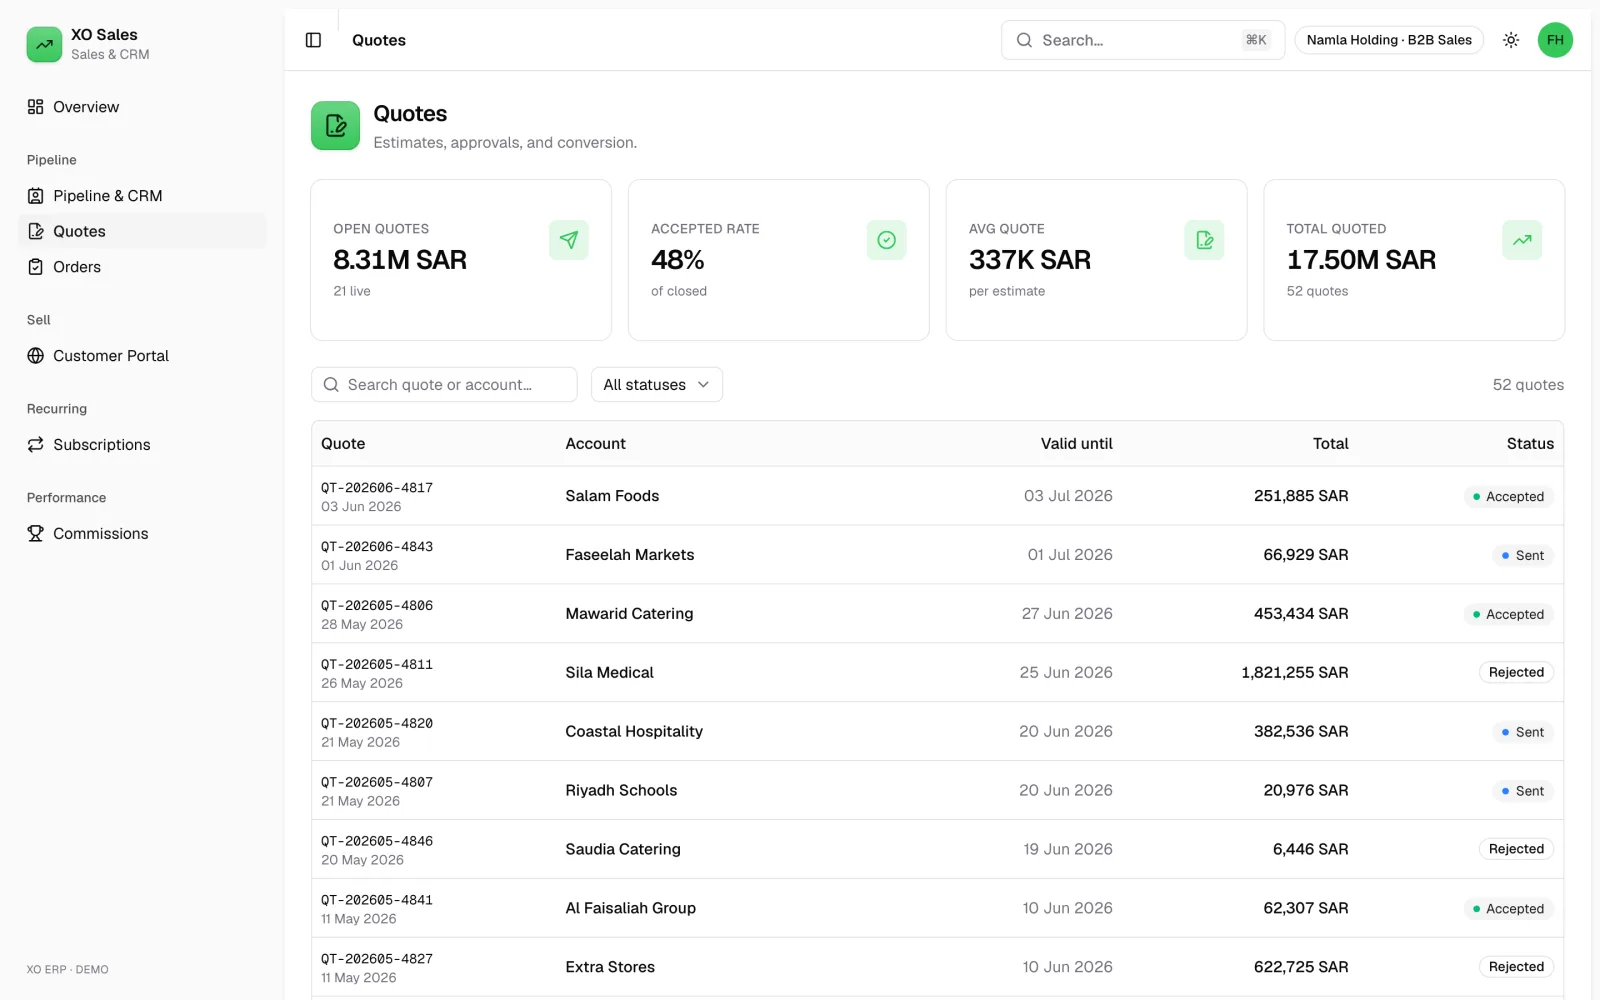Open the Namla Holding · B2B Sales switcher

[1389, 40]
